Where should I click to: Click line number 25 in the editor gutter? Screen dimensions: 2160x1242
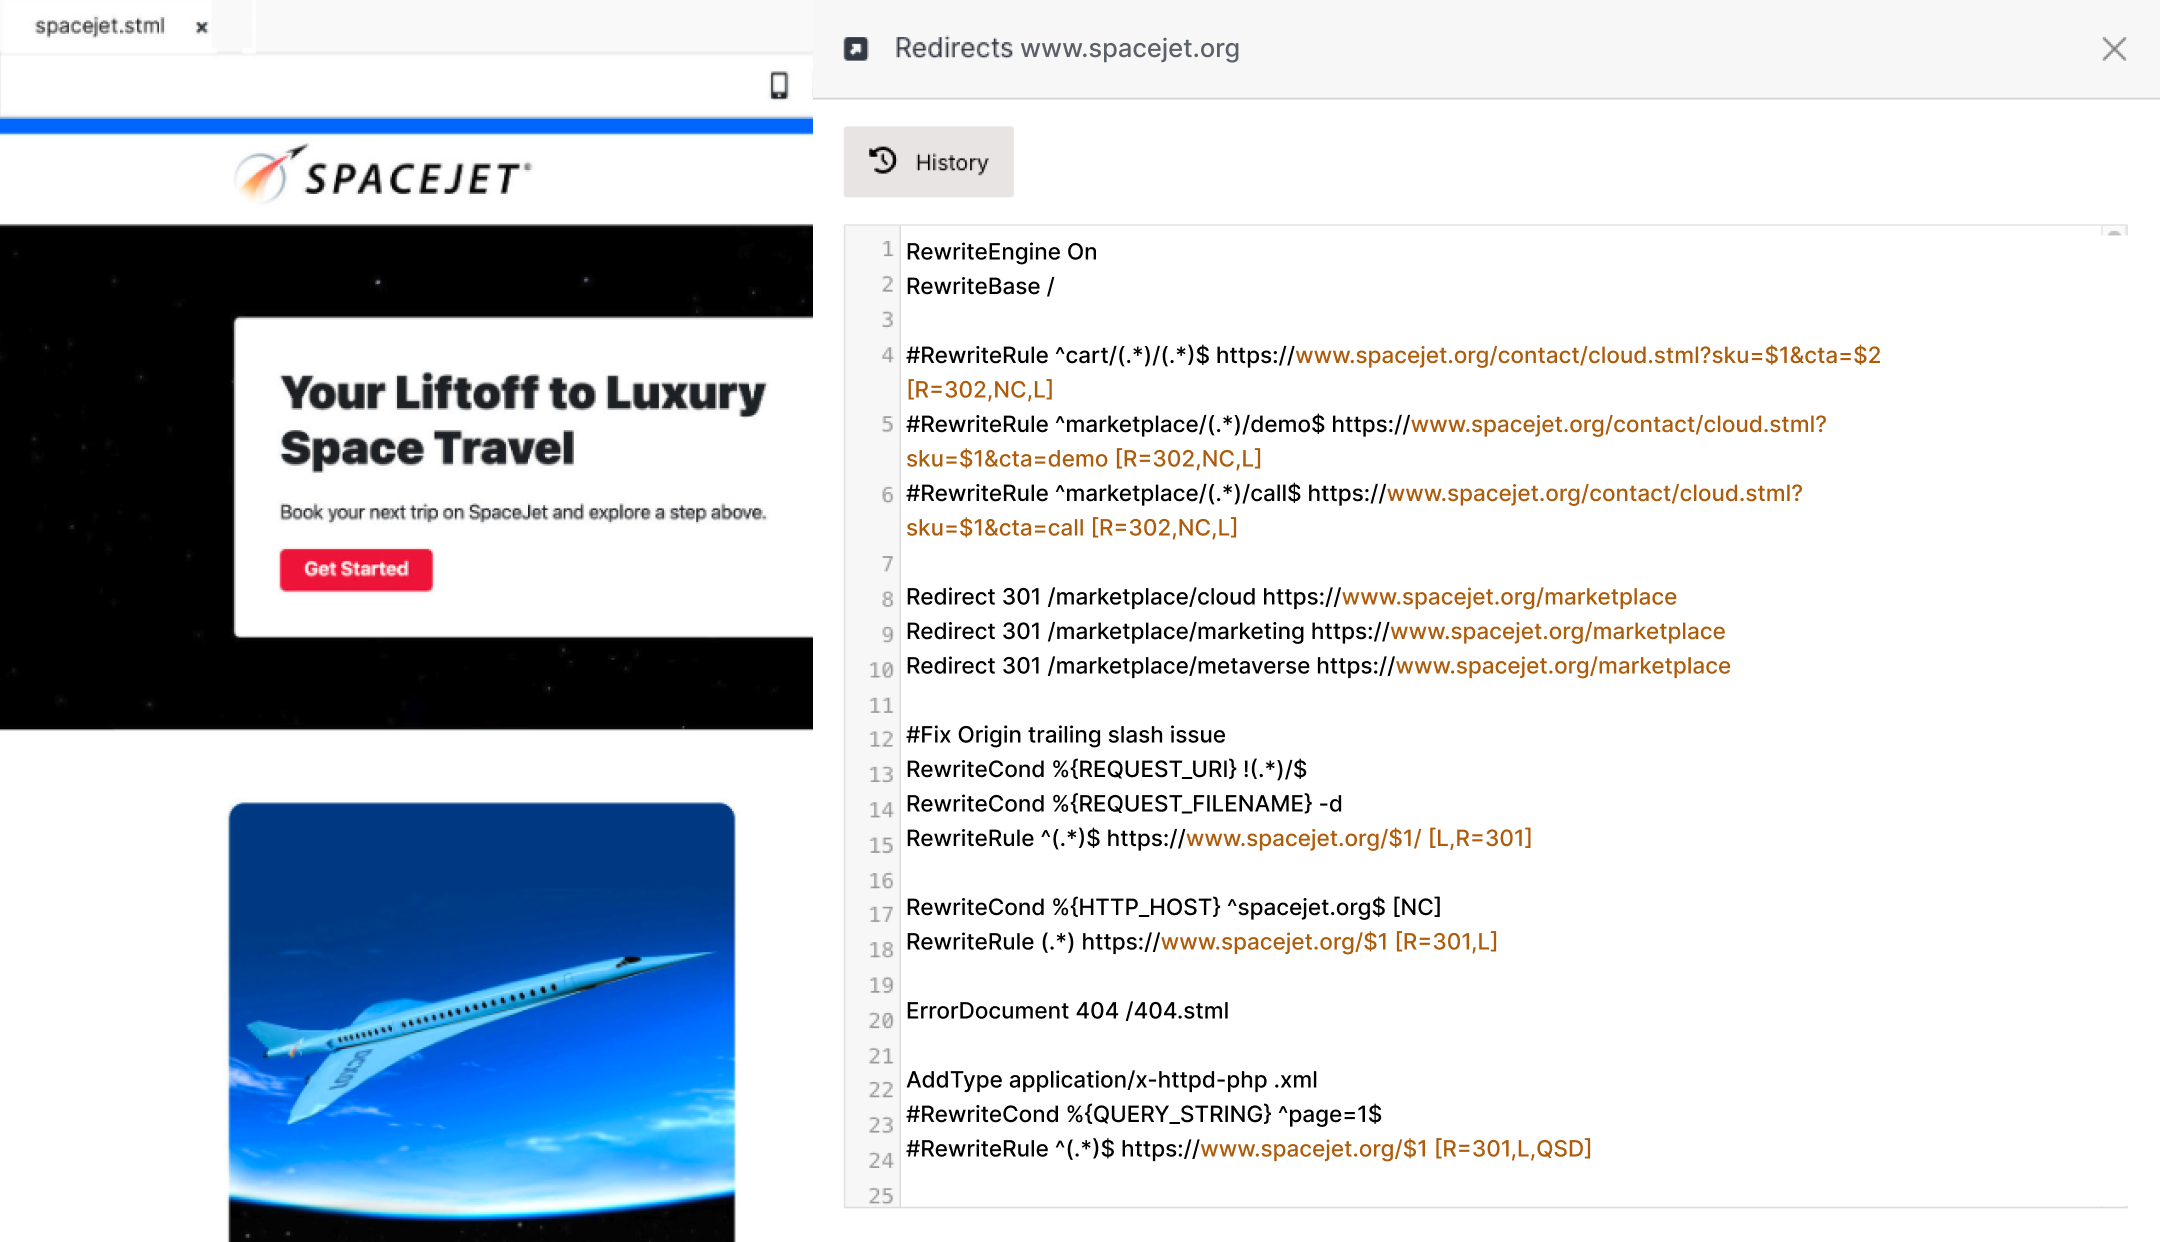pos(880,1196)
